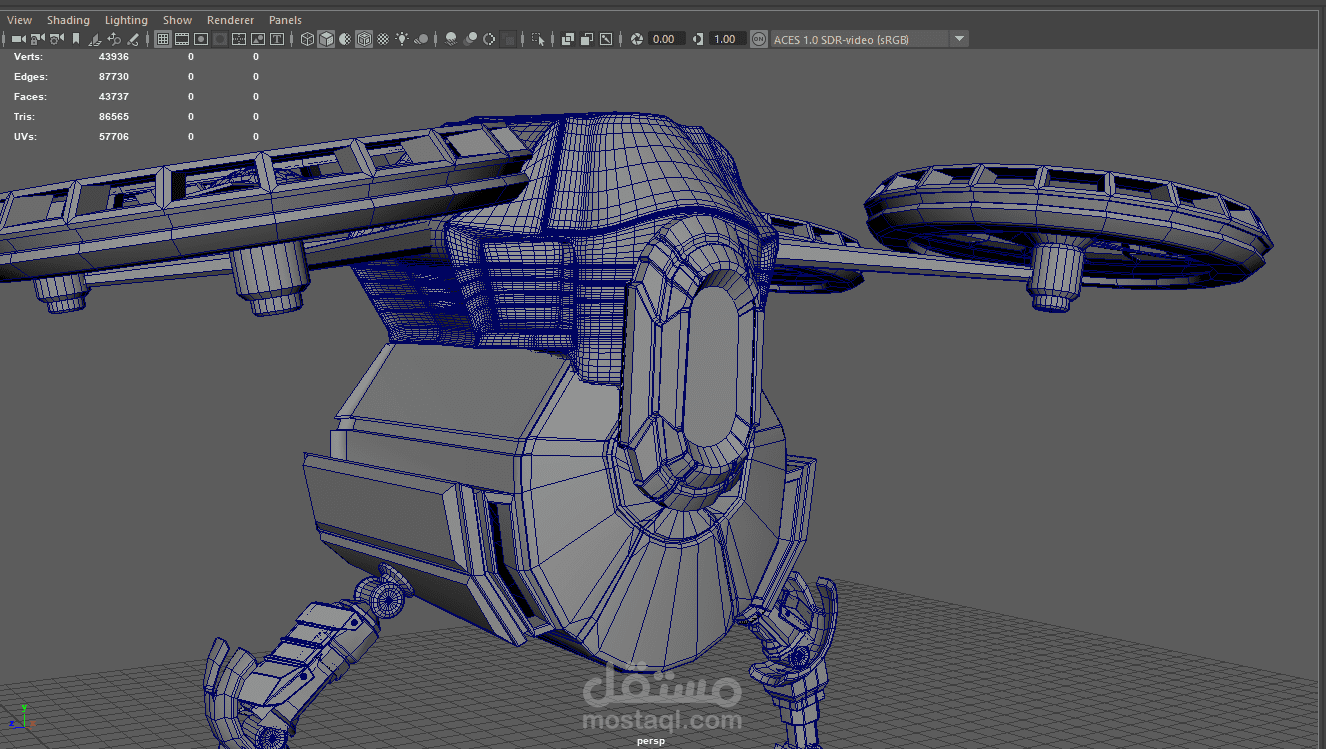
Task: Click the Bookmarks icon
Action: tap(76, 39)
